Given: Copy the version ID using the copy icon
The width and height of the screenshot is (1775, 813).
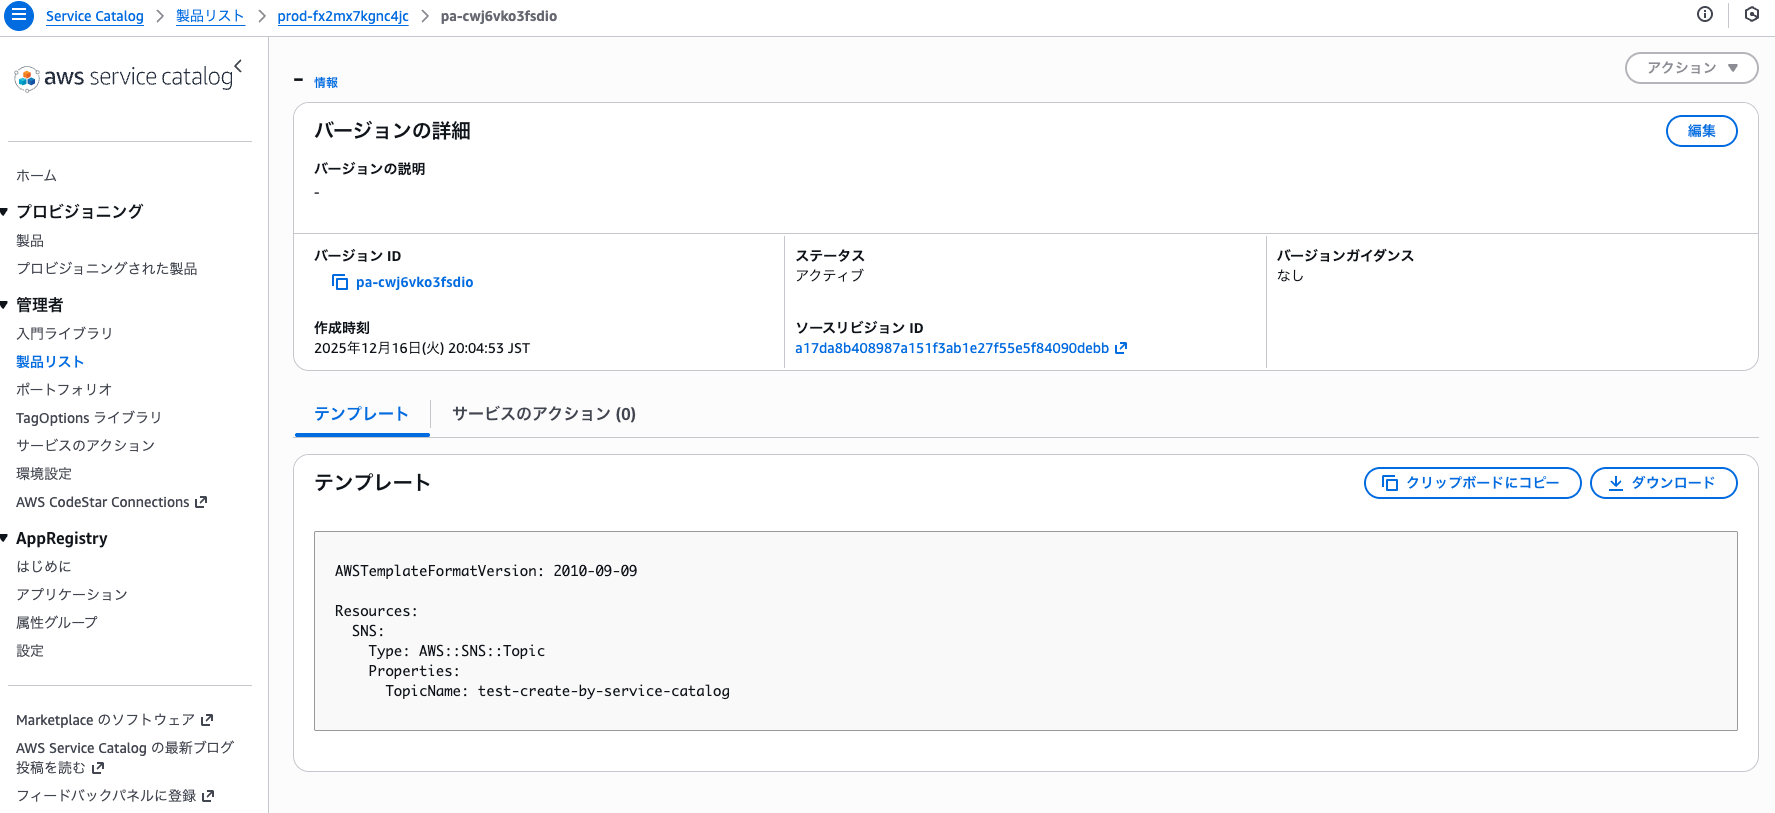Looking at the screenshot, I should 340,282.
